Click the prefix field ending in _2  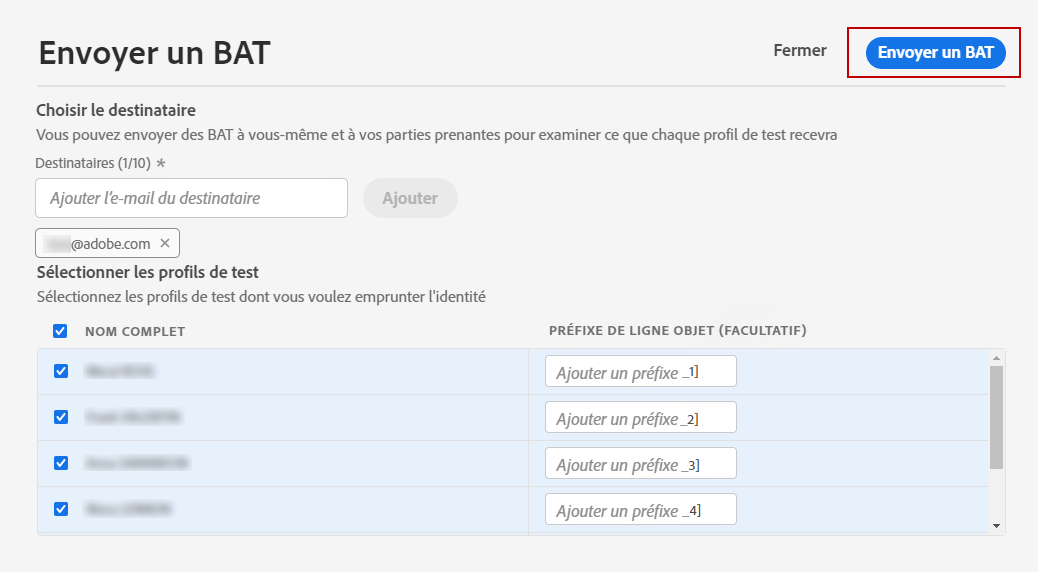640,417
